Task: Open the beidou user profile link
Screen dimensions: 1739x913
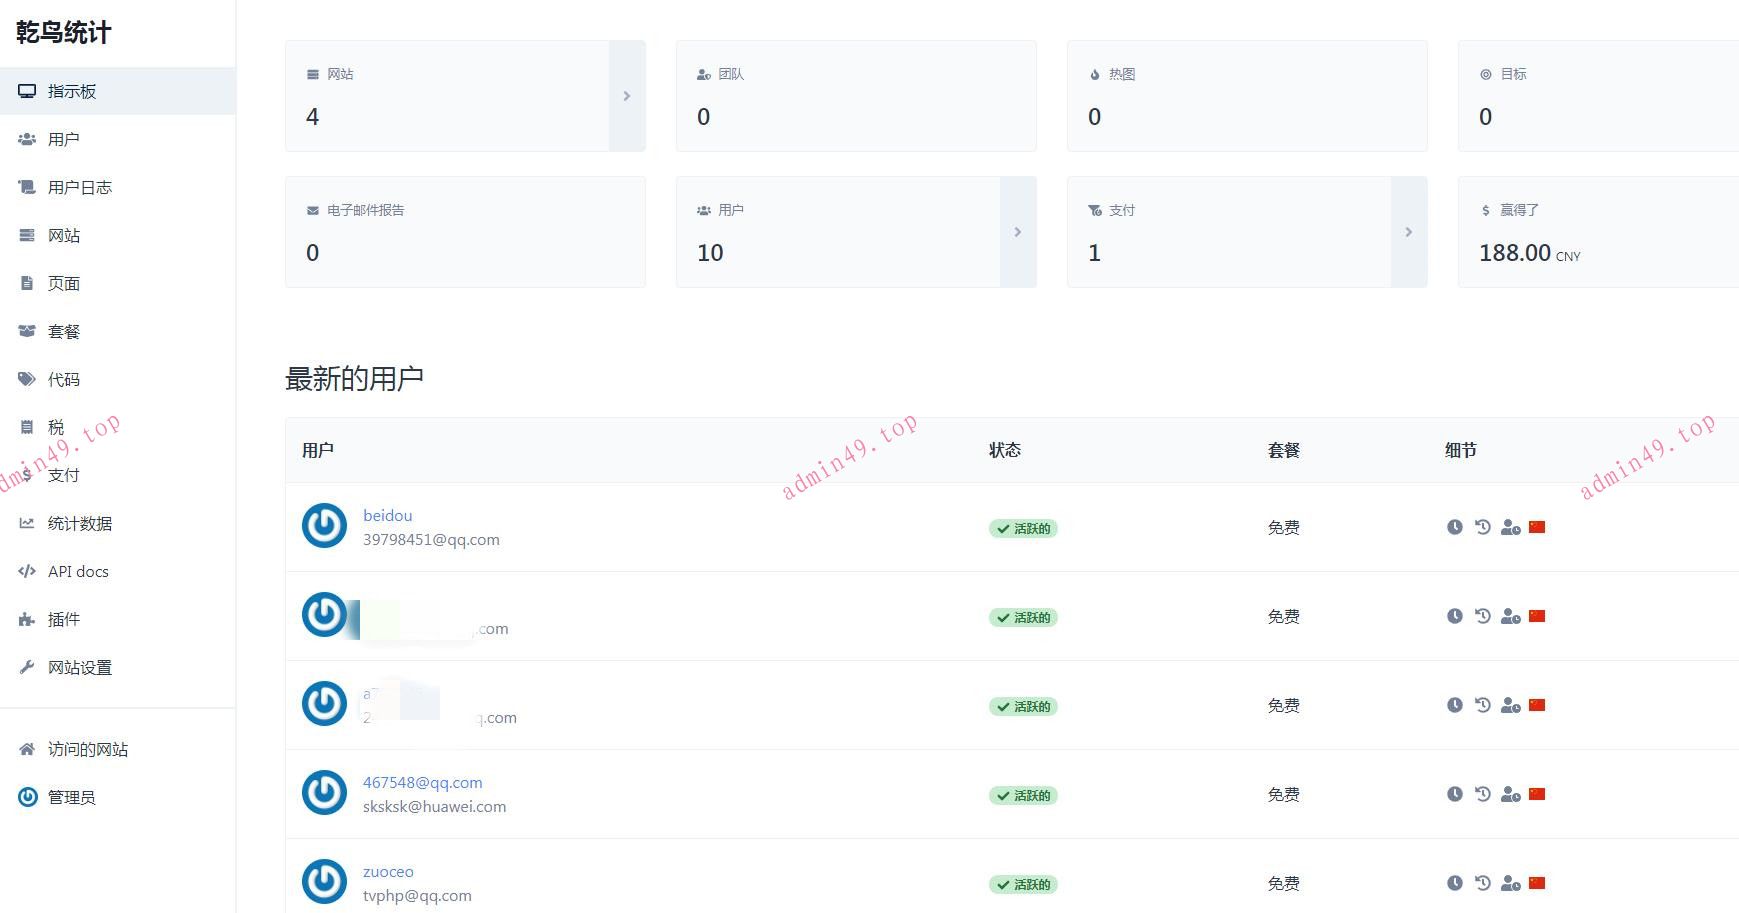Action: tap(387, 515)
